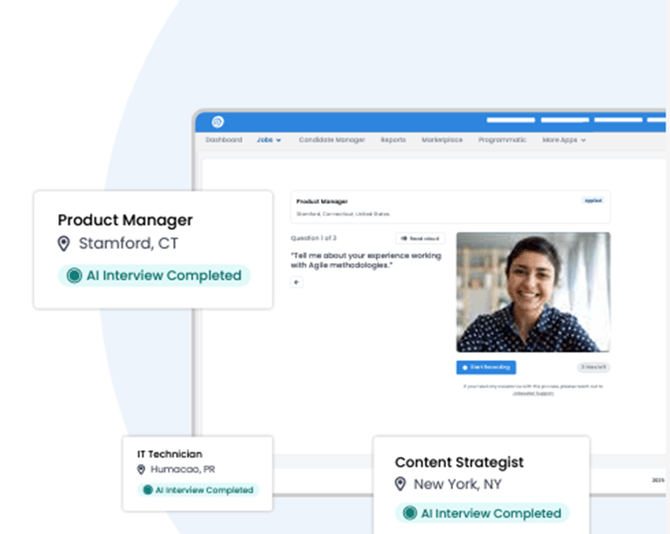670x534 pixels.
Task: Expand the More Apps dropdown
Action: [564, 140]
